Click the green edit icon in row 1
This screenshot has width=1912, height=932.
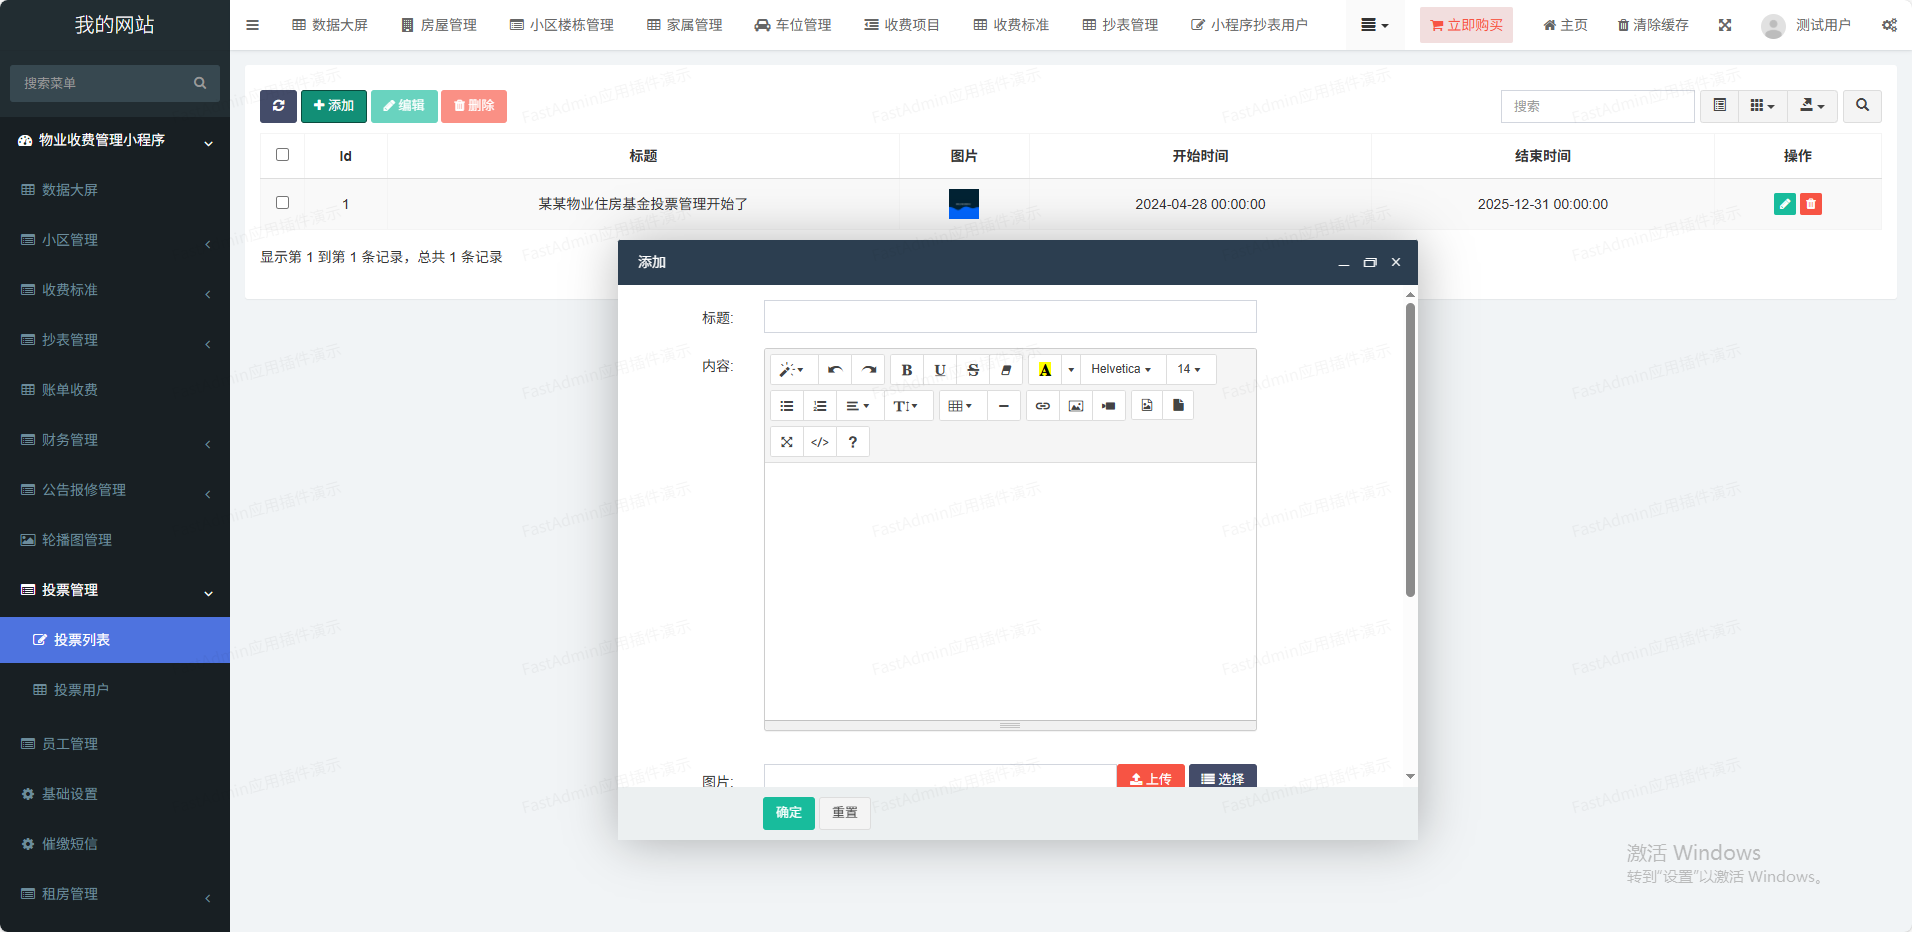click(x=1784, y=204)
